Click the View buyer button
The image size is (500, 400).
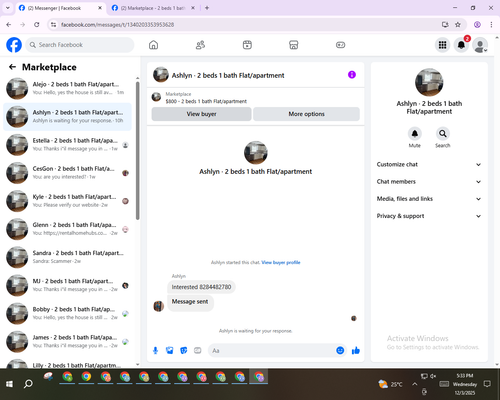[201, 114]
